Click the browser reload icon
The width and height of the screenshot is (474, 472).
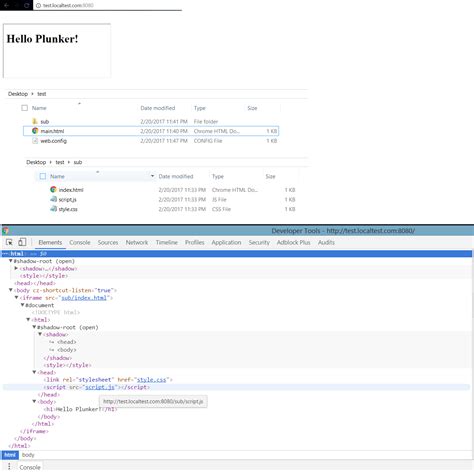point(27,5)
